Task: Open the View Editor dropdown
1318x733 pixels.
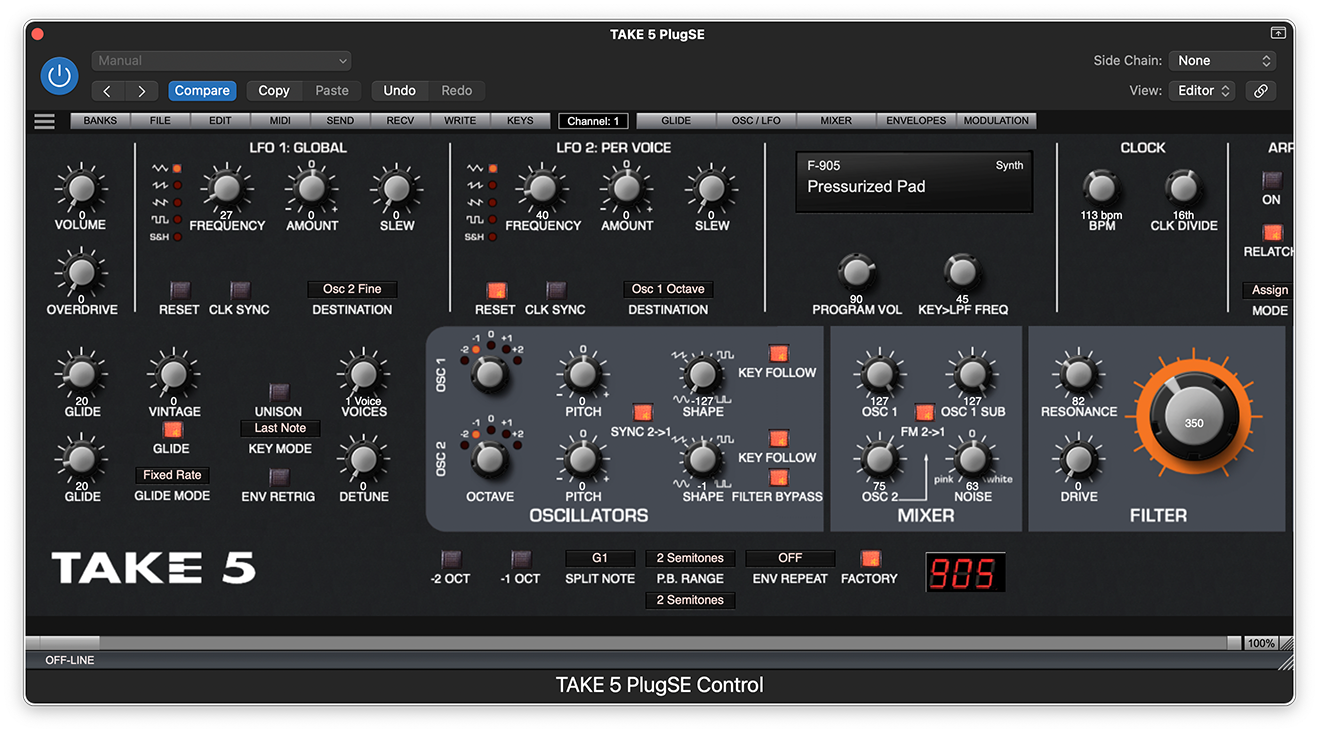Action: [1202, 91]
